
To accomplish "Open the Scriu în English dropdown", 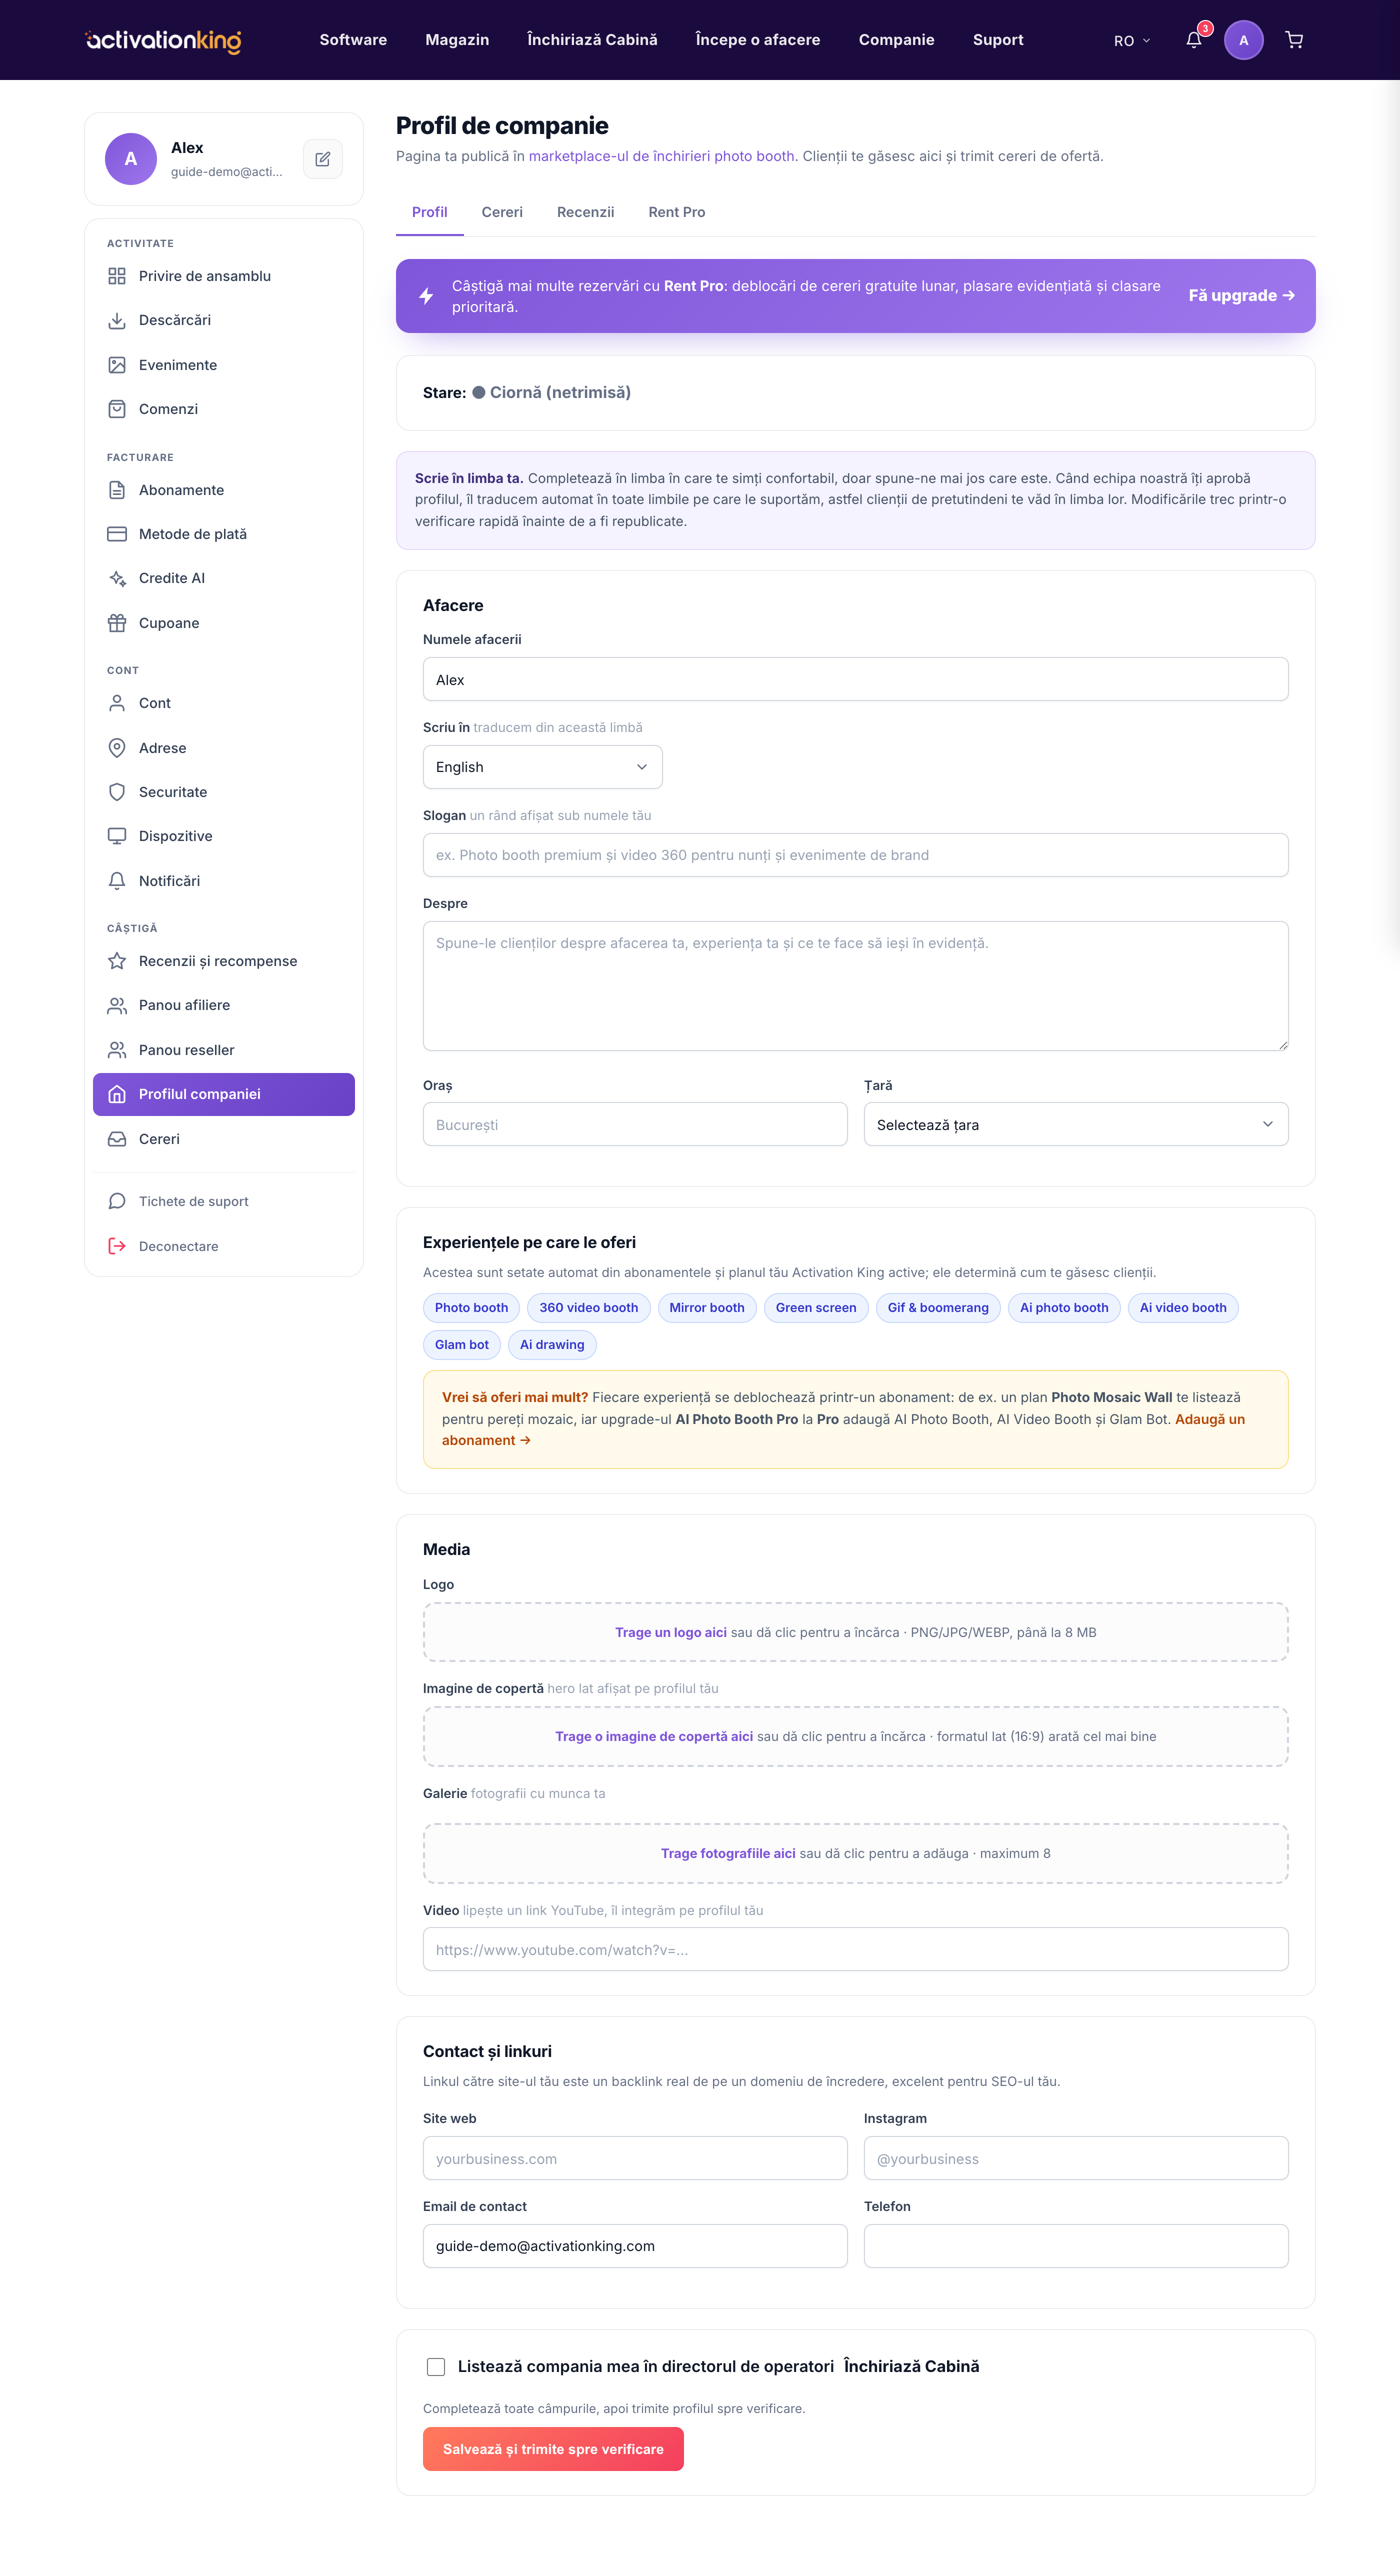I will pos(542,767).
